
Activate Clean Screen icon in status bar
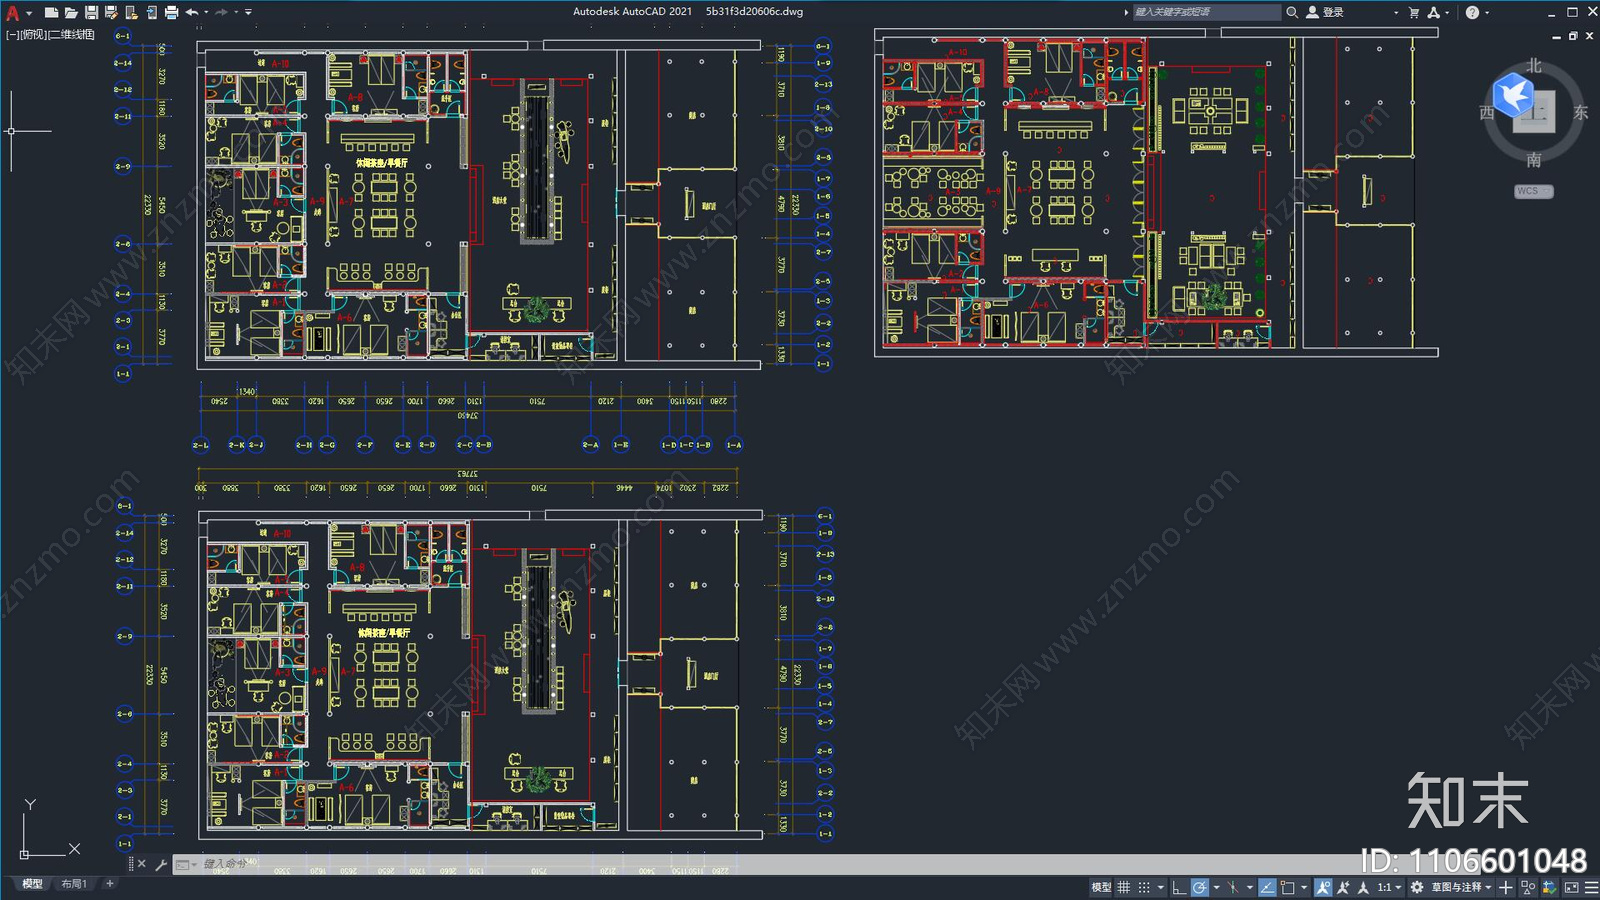click(1572, 887)
